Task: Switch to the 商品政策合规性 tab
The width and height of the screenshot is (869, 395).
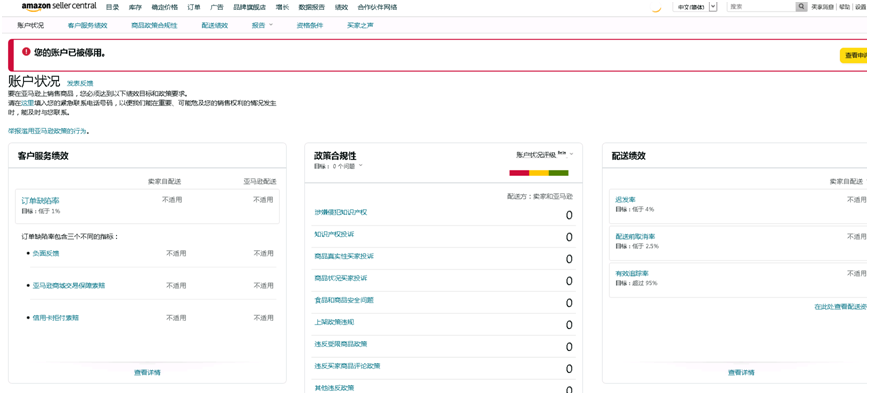Action: coord(155,25)
